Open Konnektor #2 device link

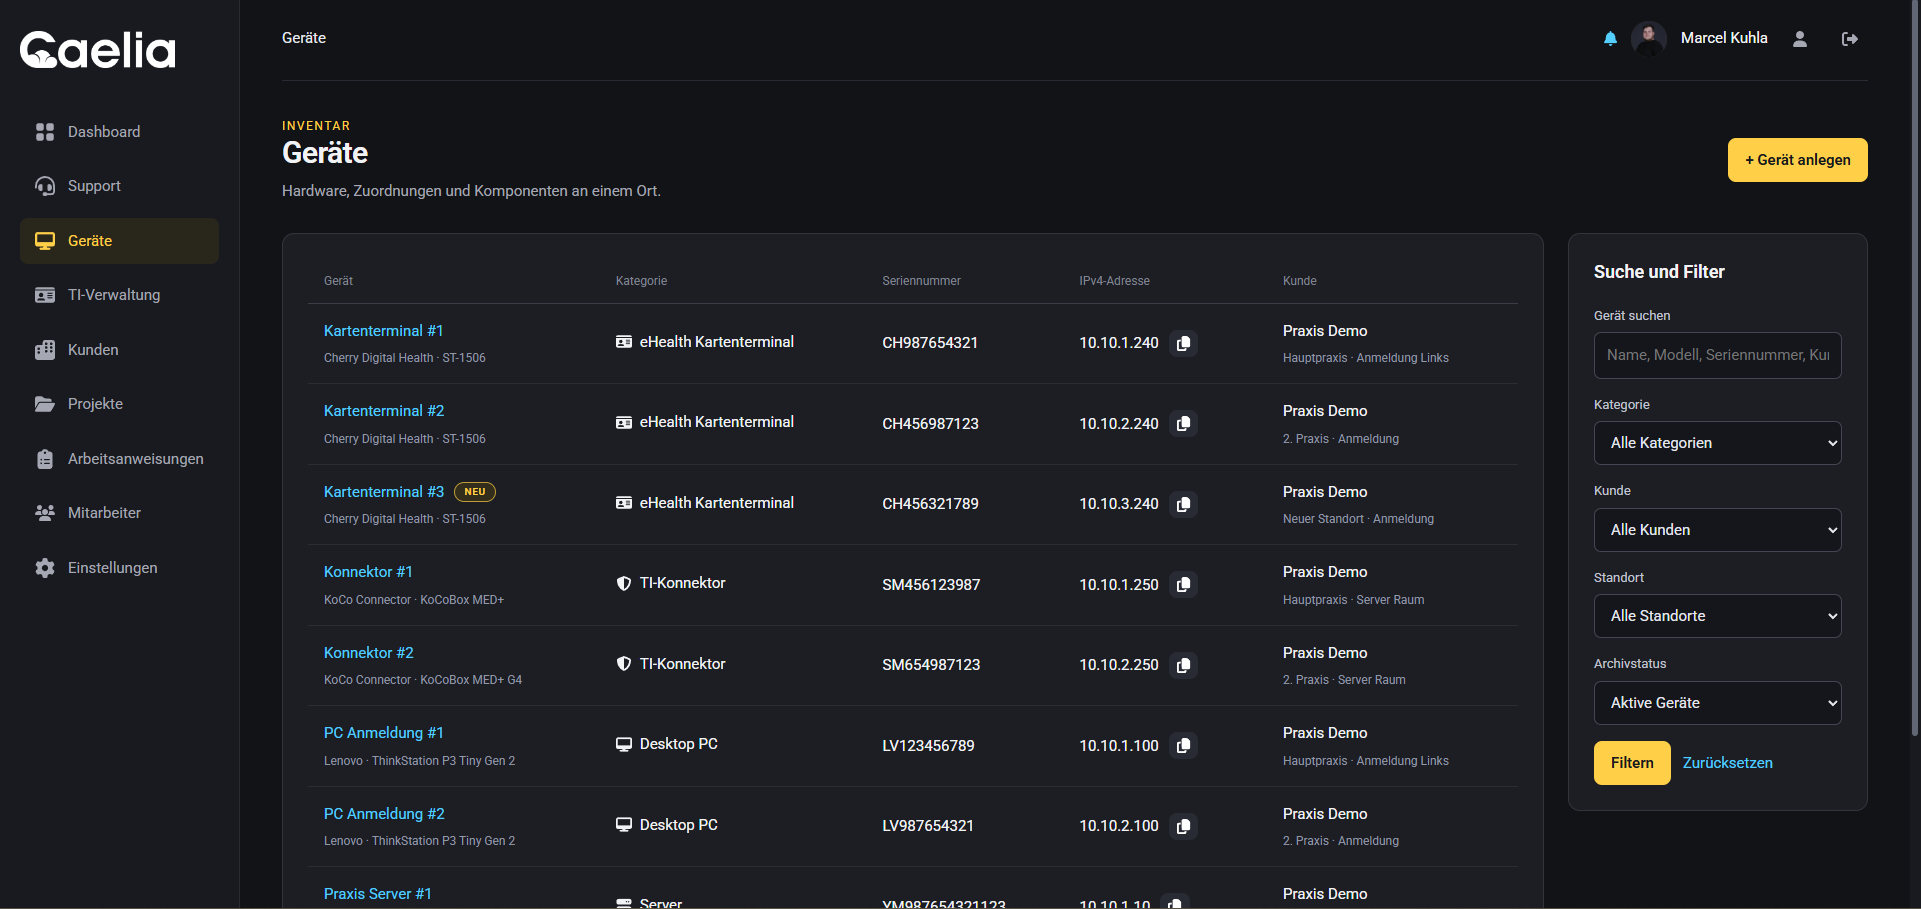click(369, 653)
